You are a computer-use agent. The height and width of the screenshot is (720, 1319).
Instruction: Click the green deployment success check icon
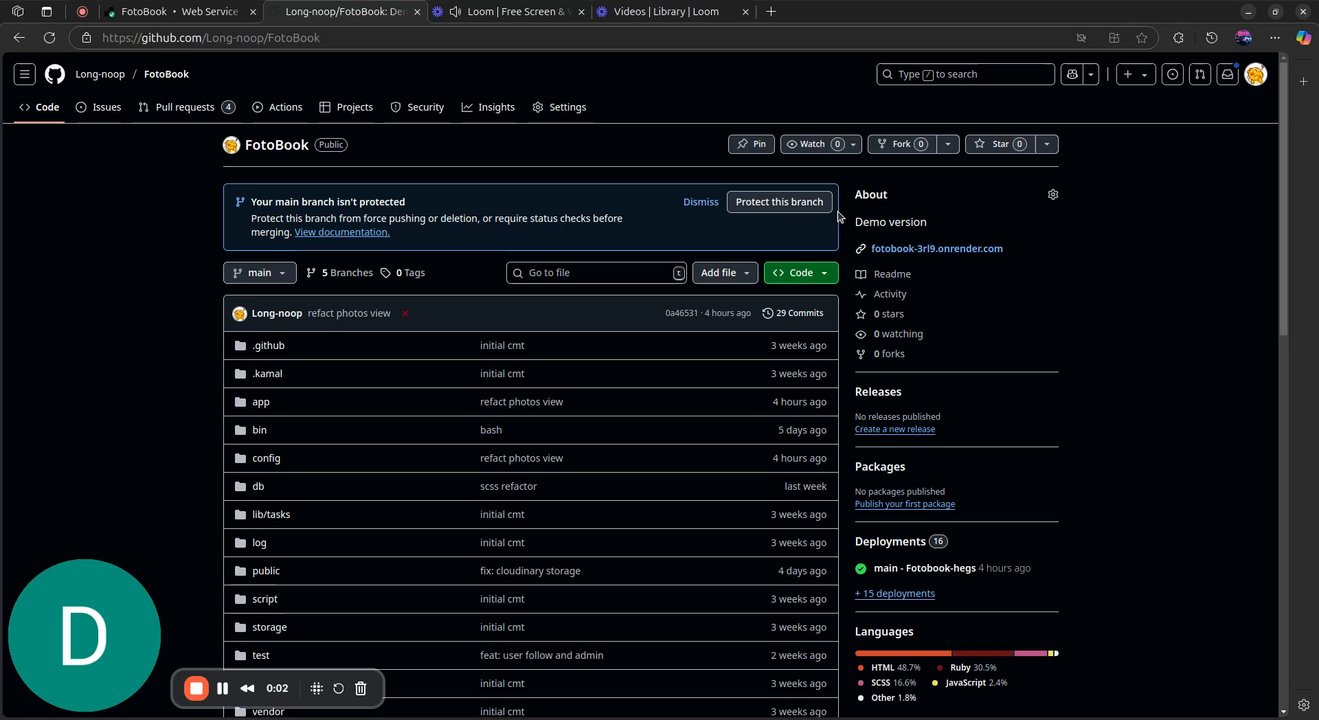click(x=861, y=568)
